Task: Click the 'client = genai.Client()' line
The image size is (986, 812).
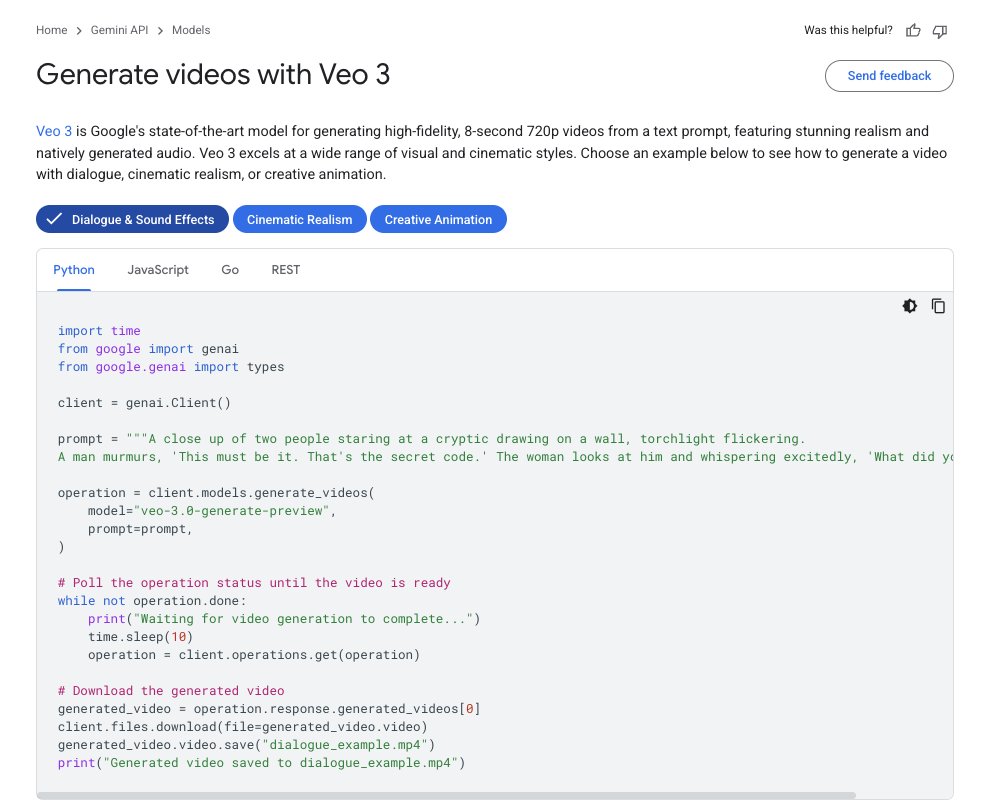Action: tap(144, 403)
